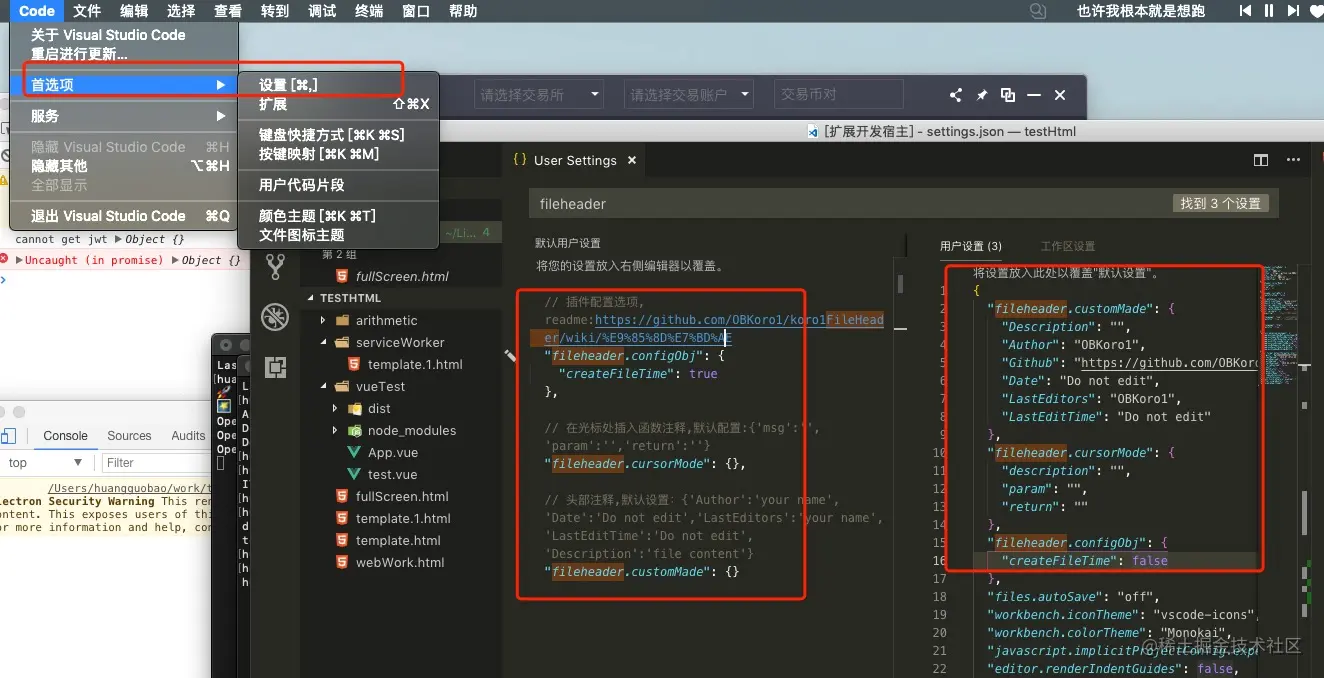This screenshot has width=1324, height=678.
Task: Click the /Users/huangguobao/work file path link
Action: (x=129, y=489)
